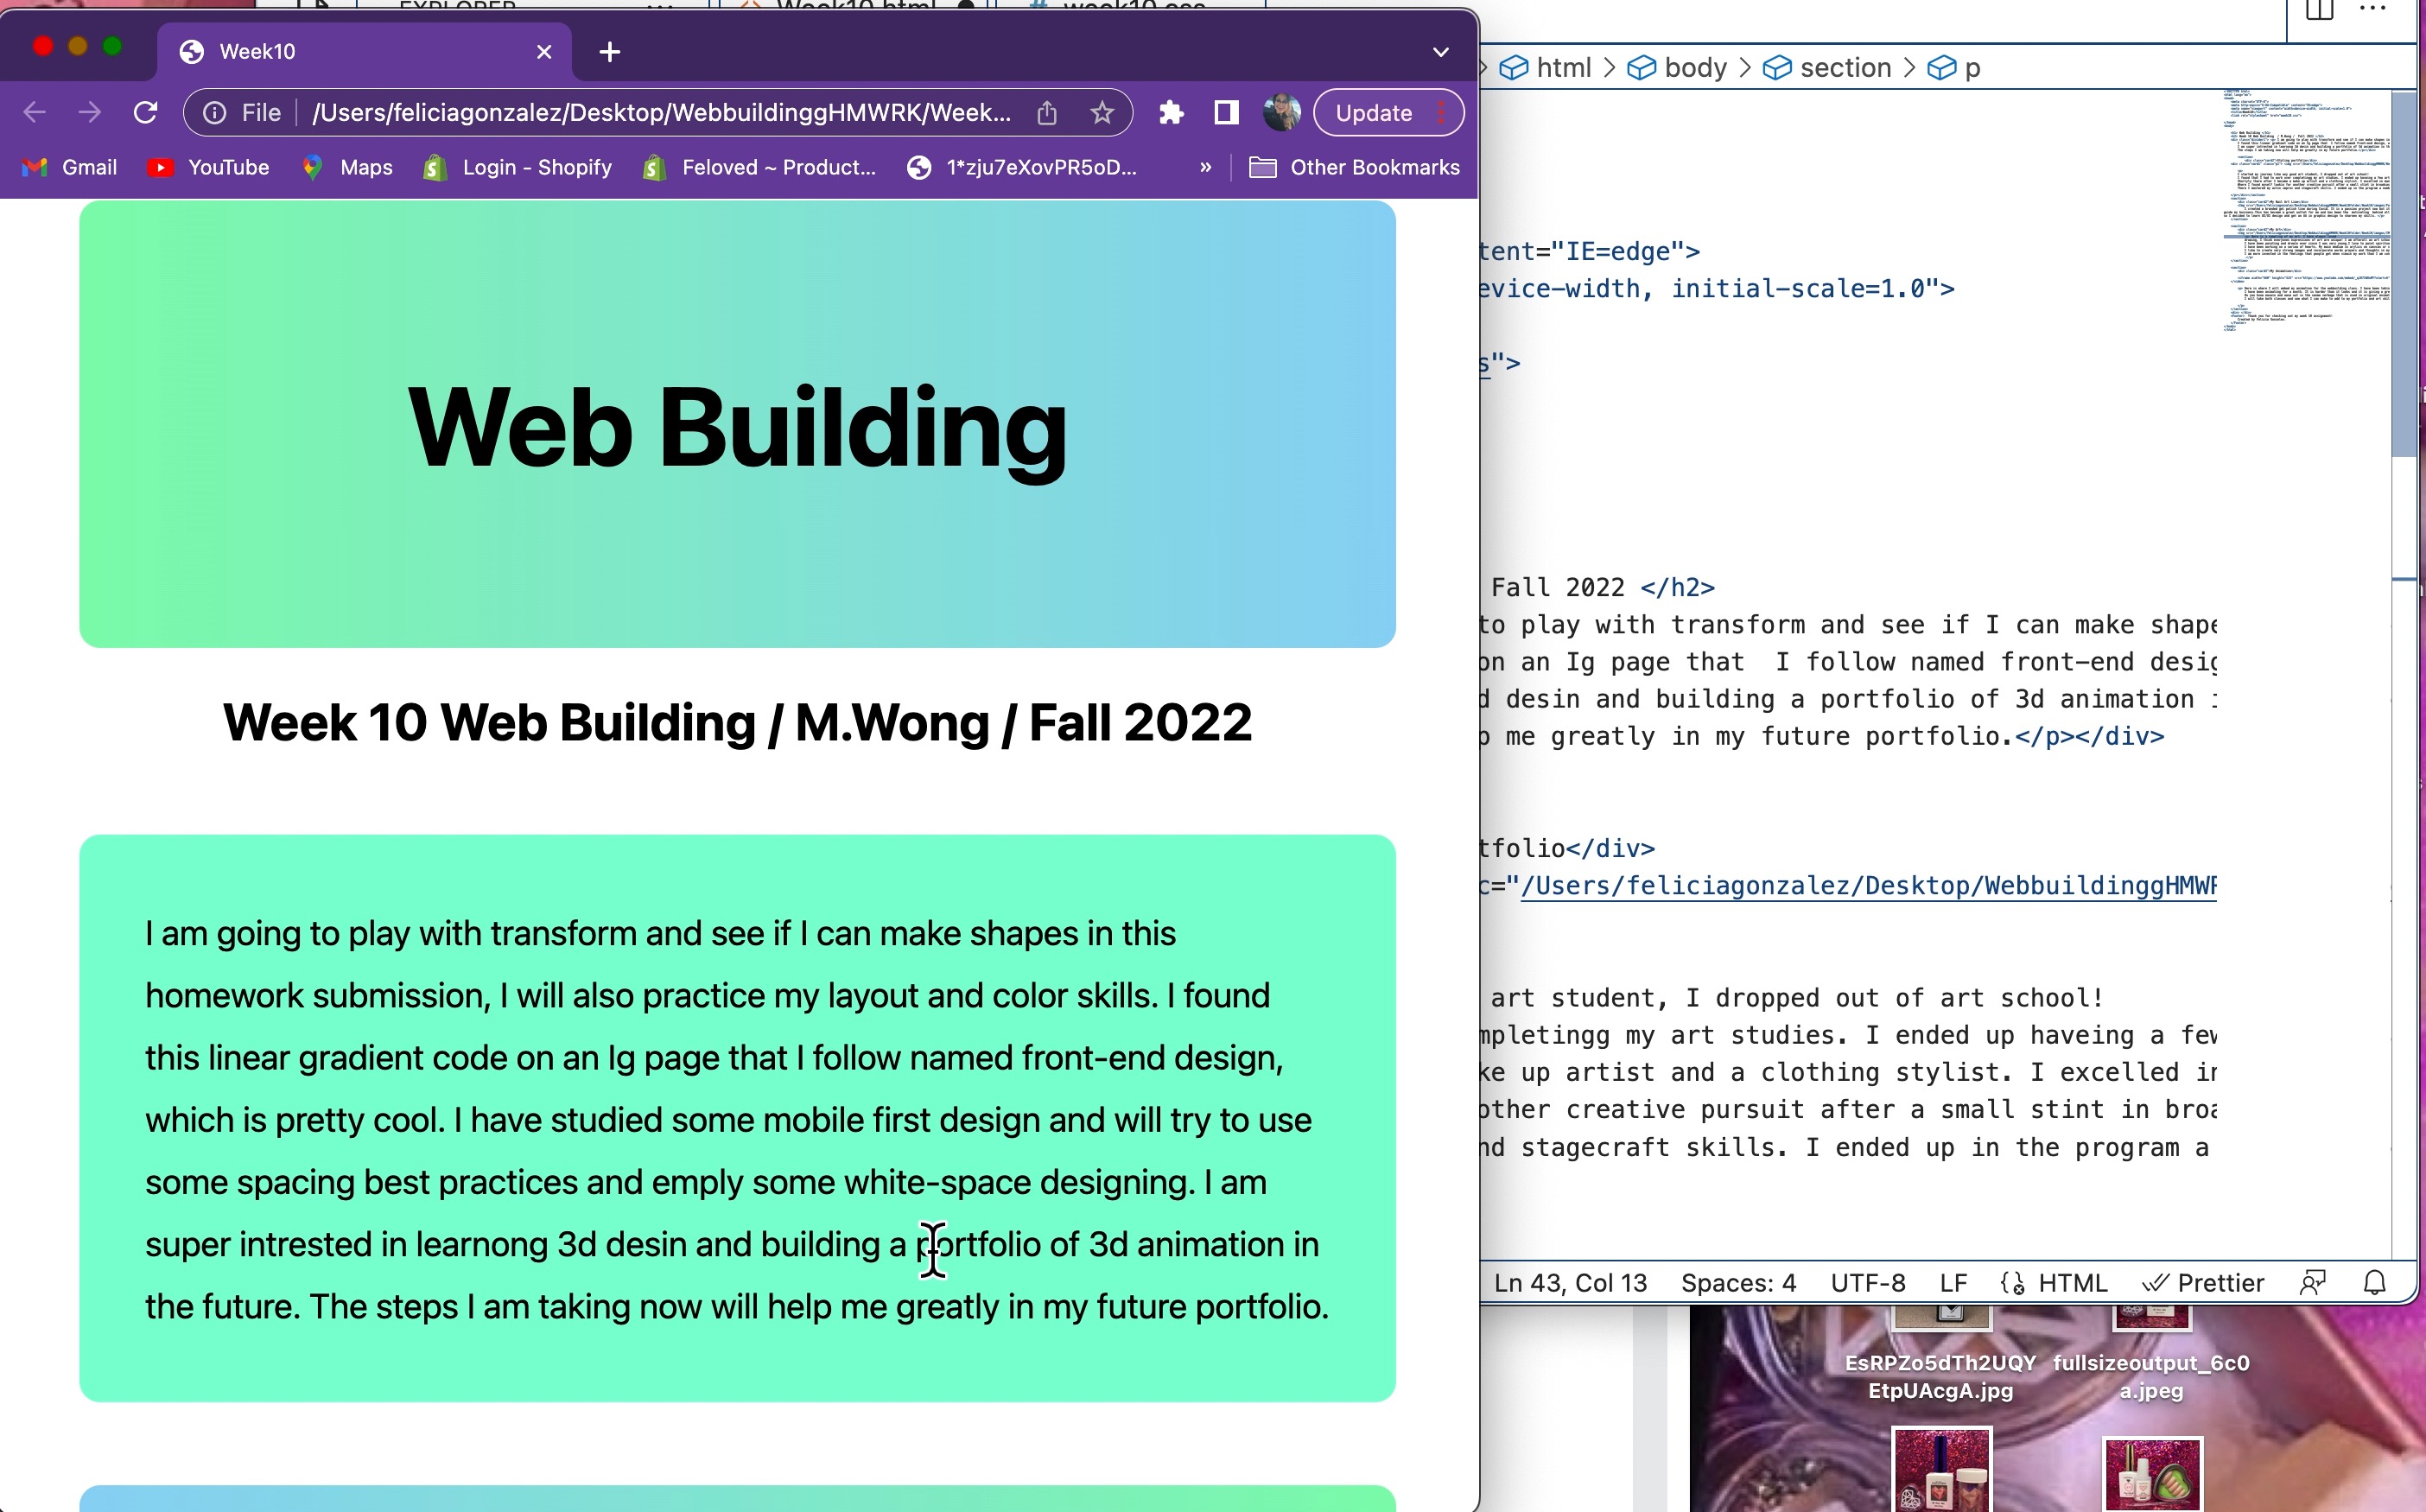The image size is (2426, 1512).
Task: Click the Share page icon
Action: tap(1046, 112)
